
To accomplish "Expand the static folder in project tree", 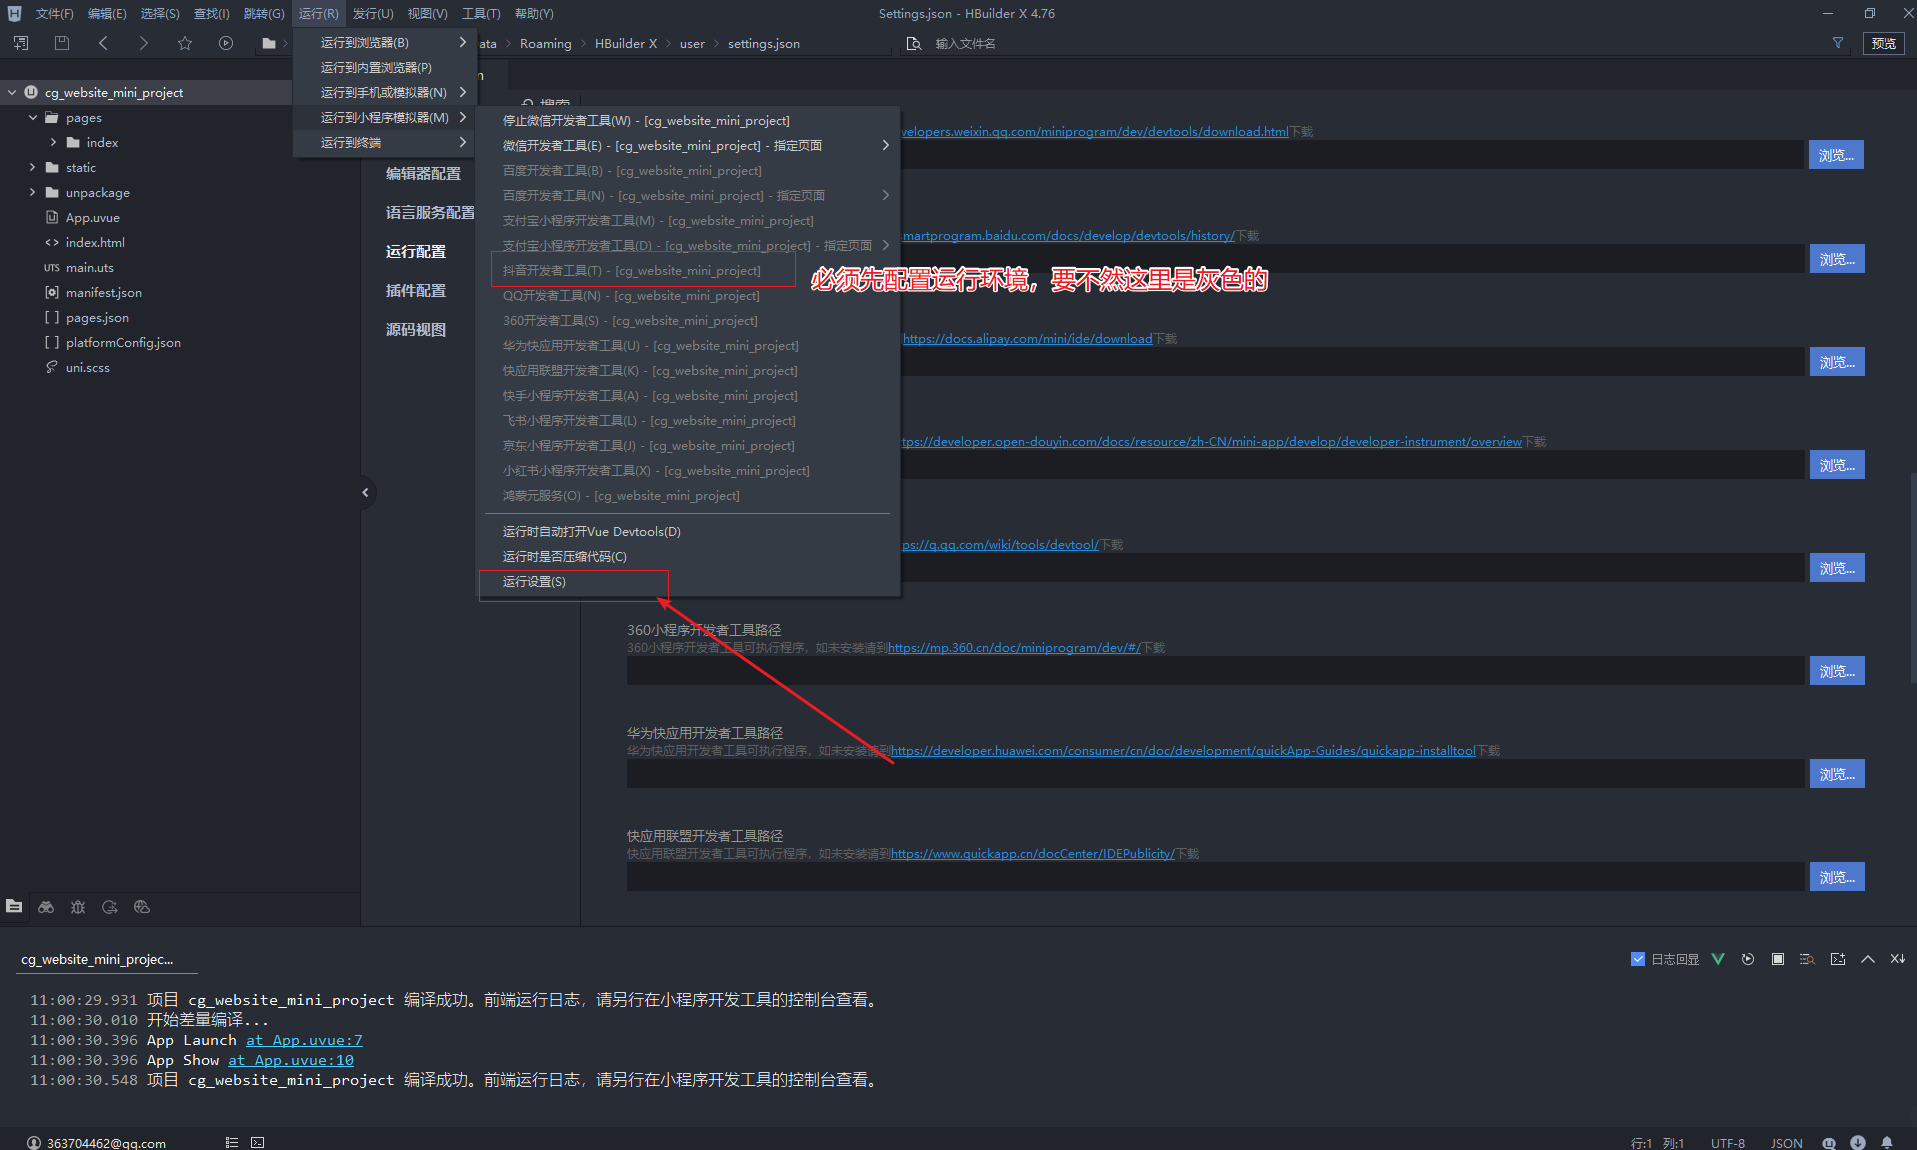I will tap(33, 168).
